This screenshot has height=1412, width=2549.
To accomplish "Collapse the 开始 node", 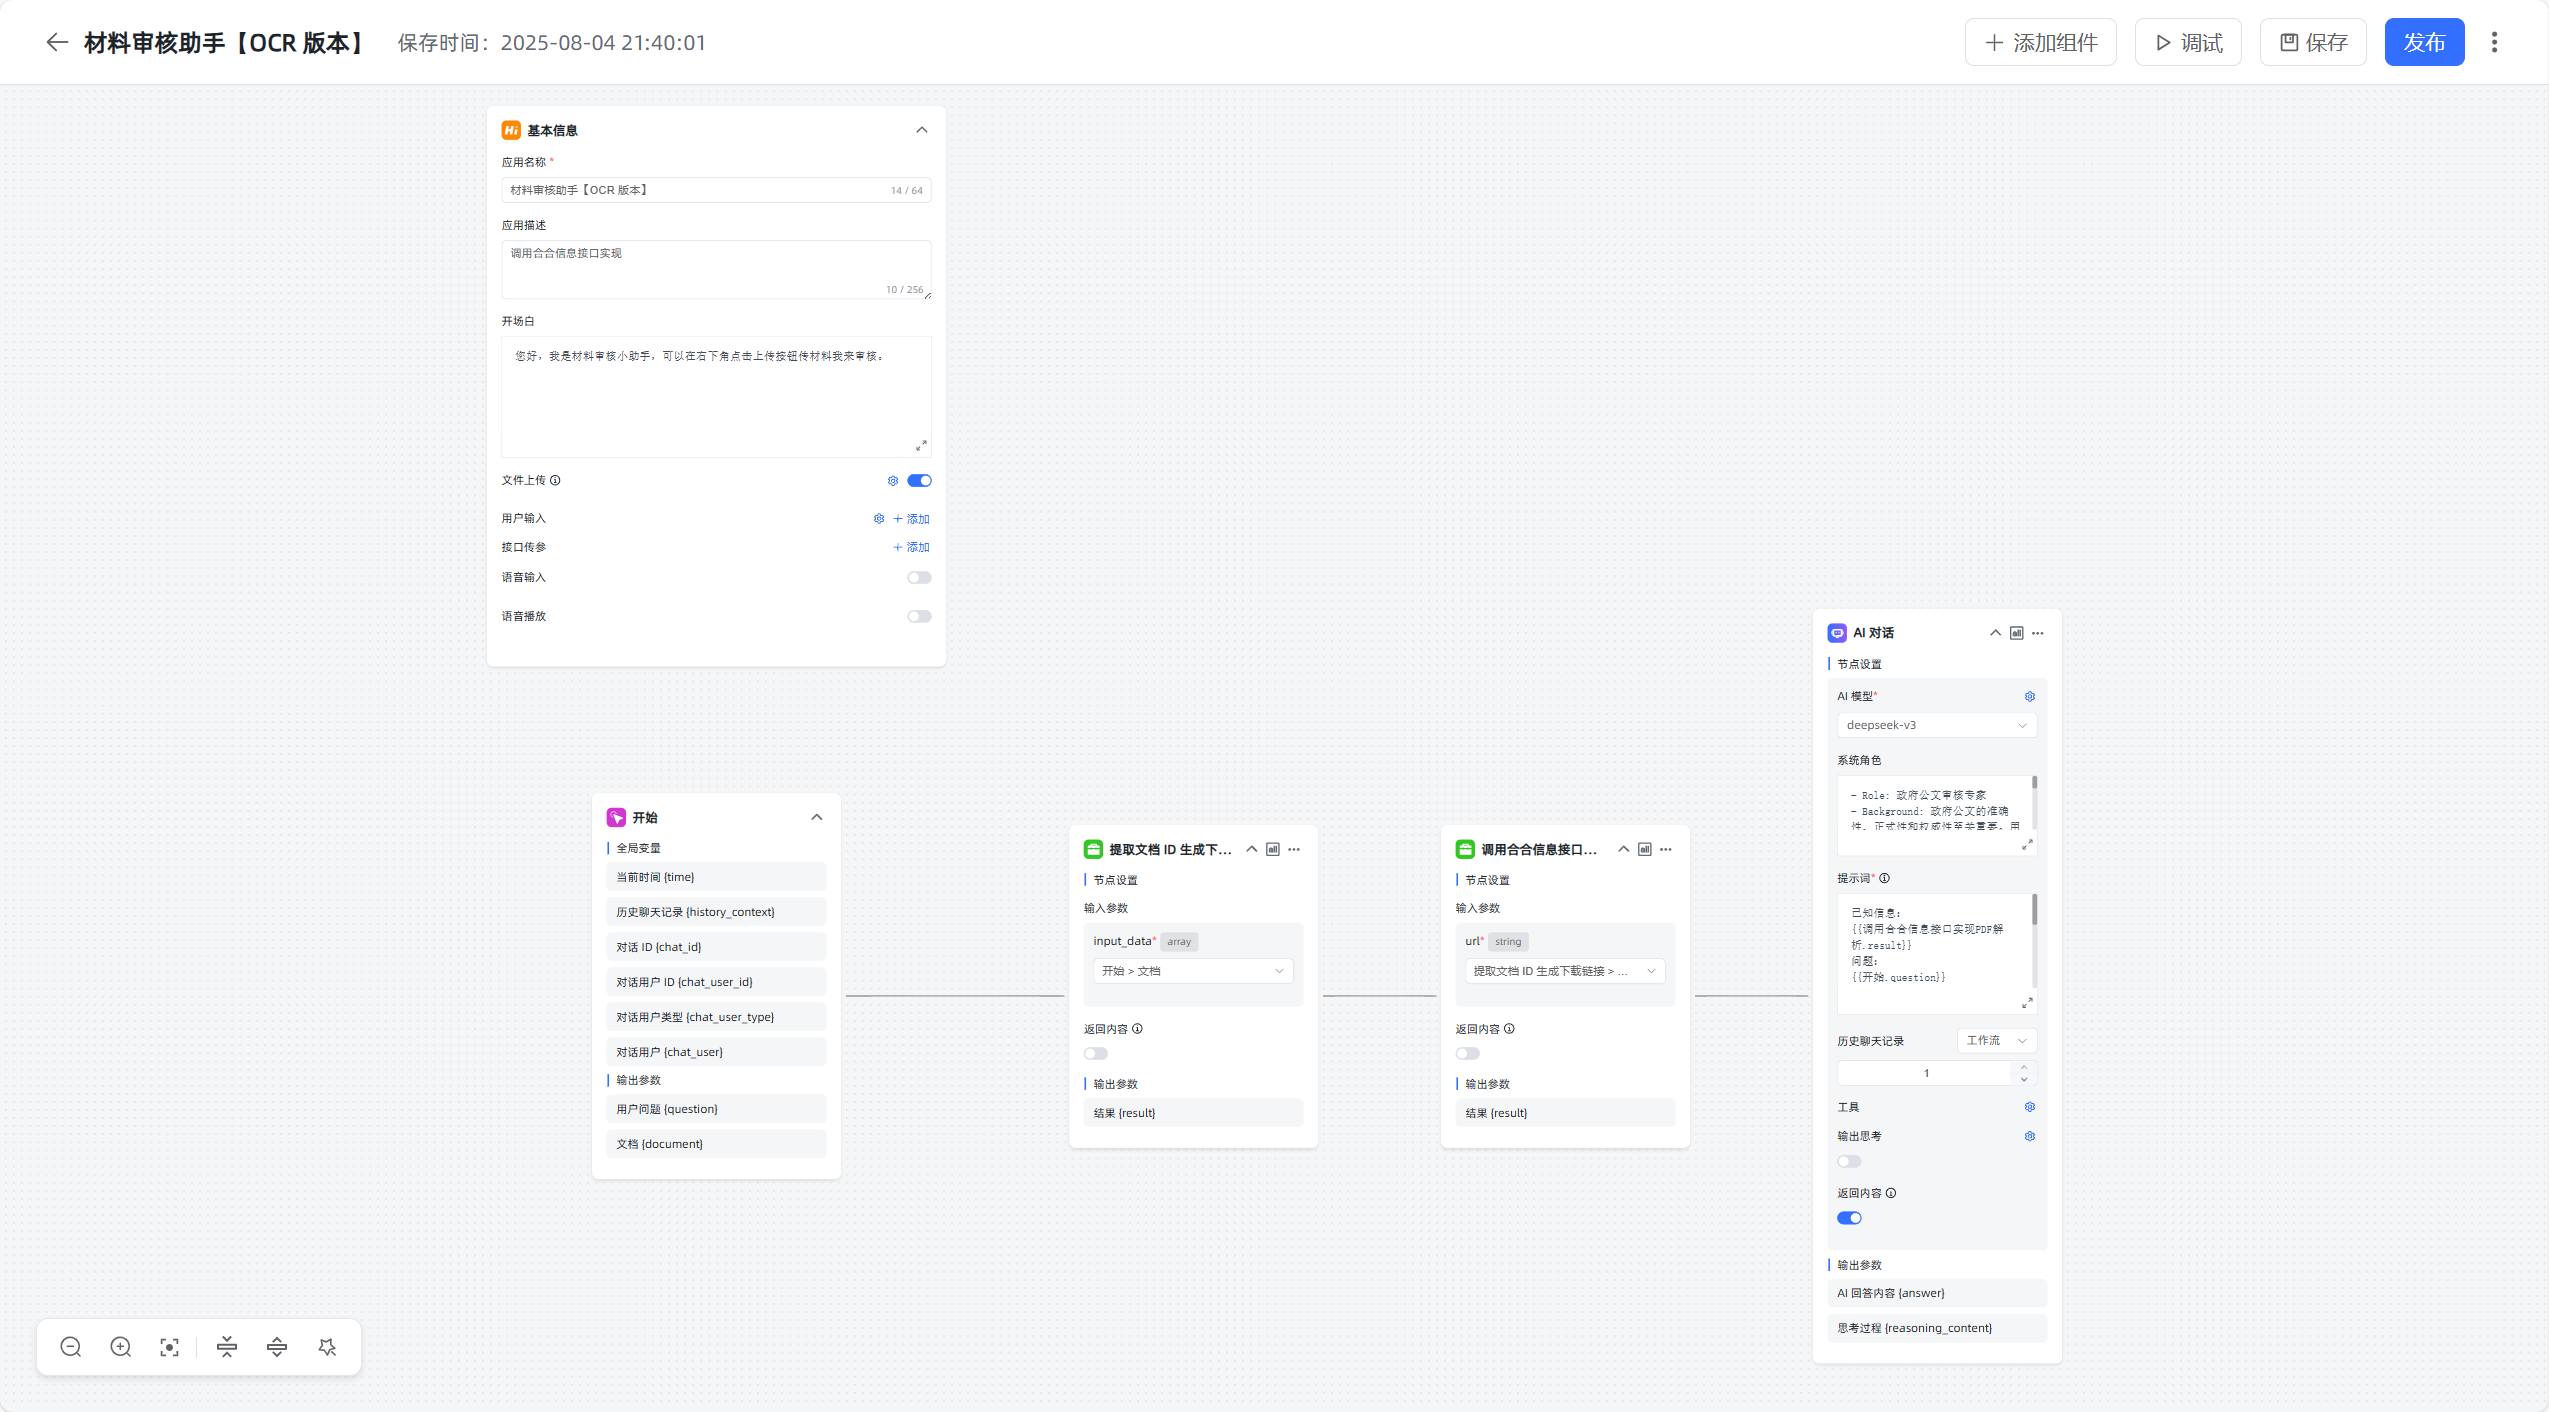I will point(817,818).
